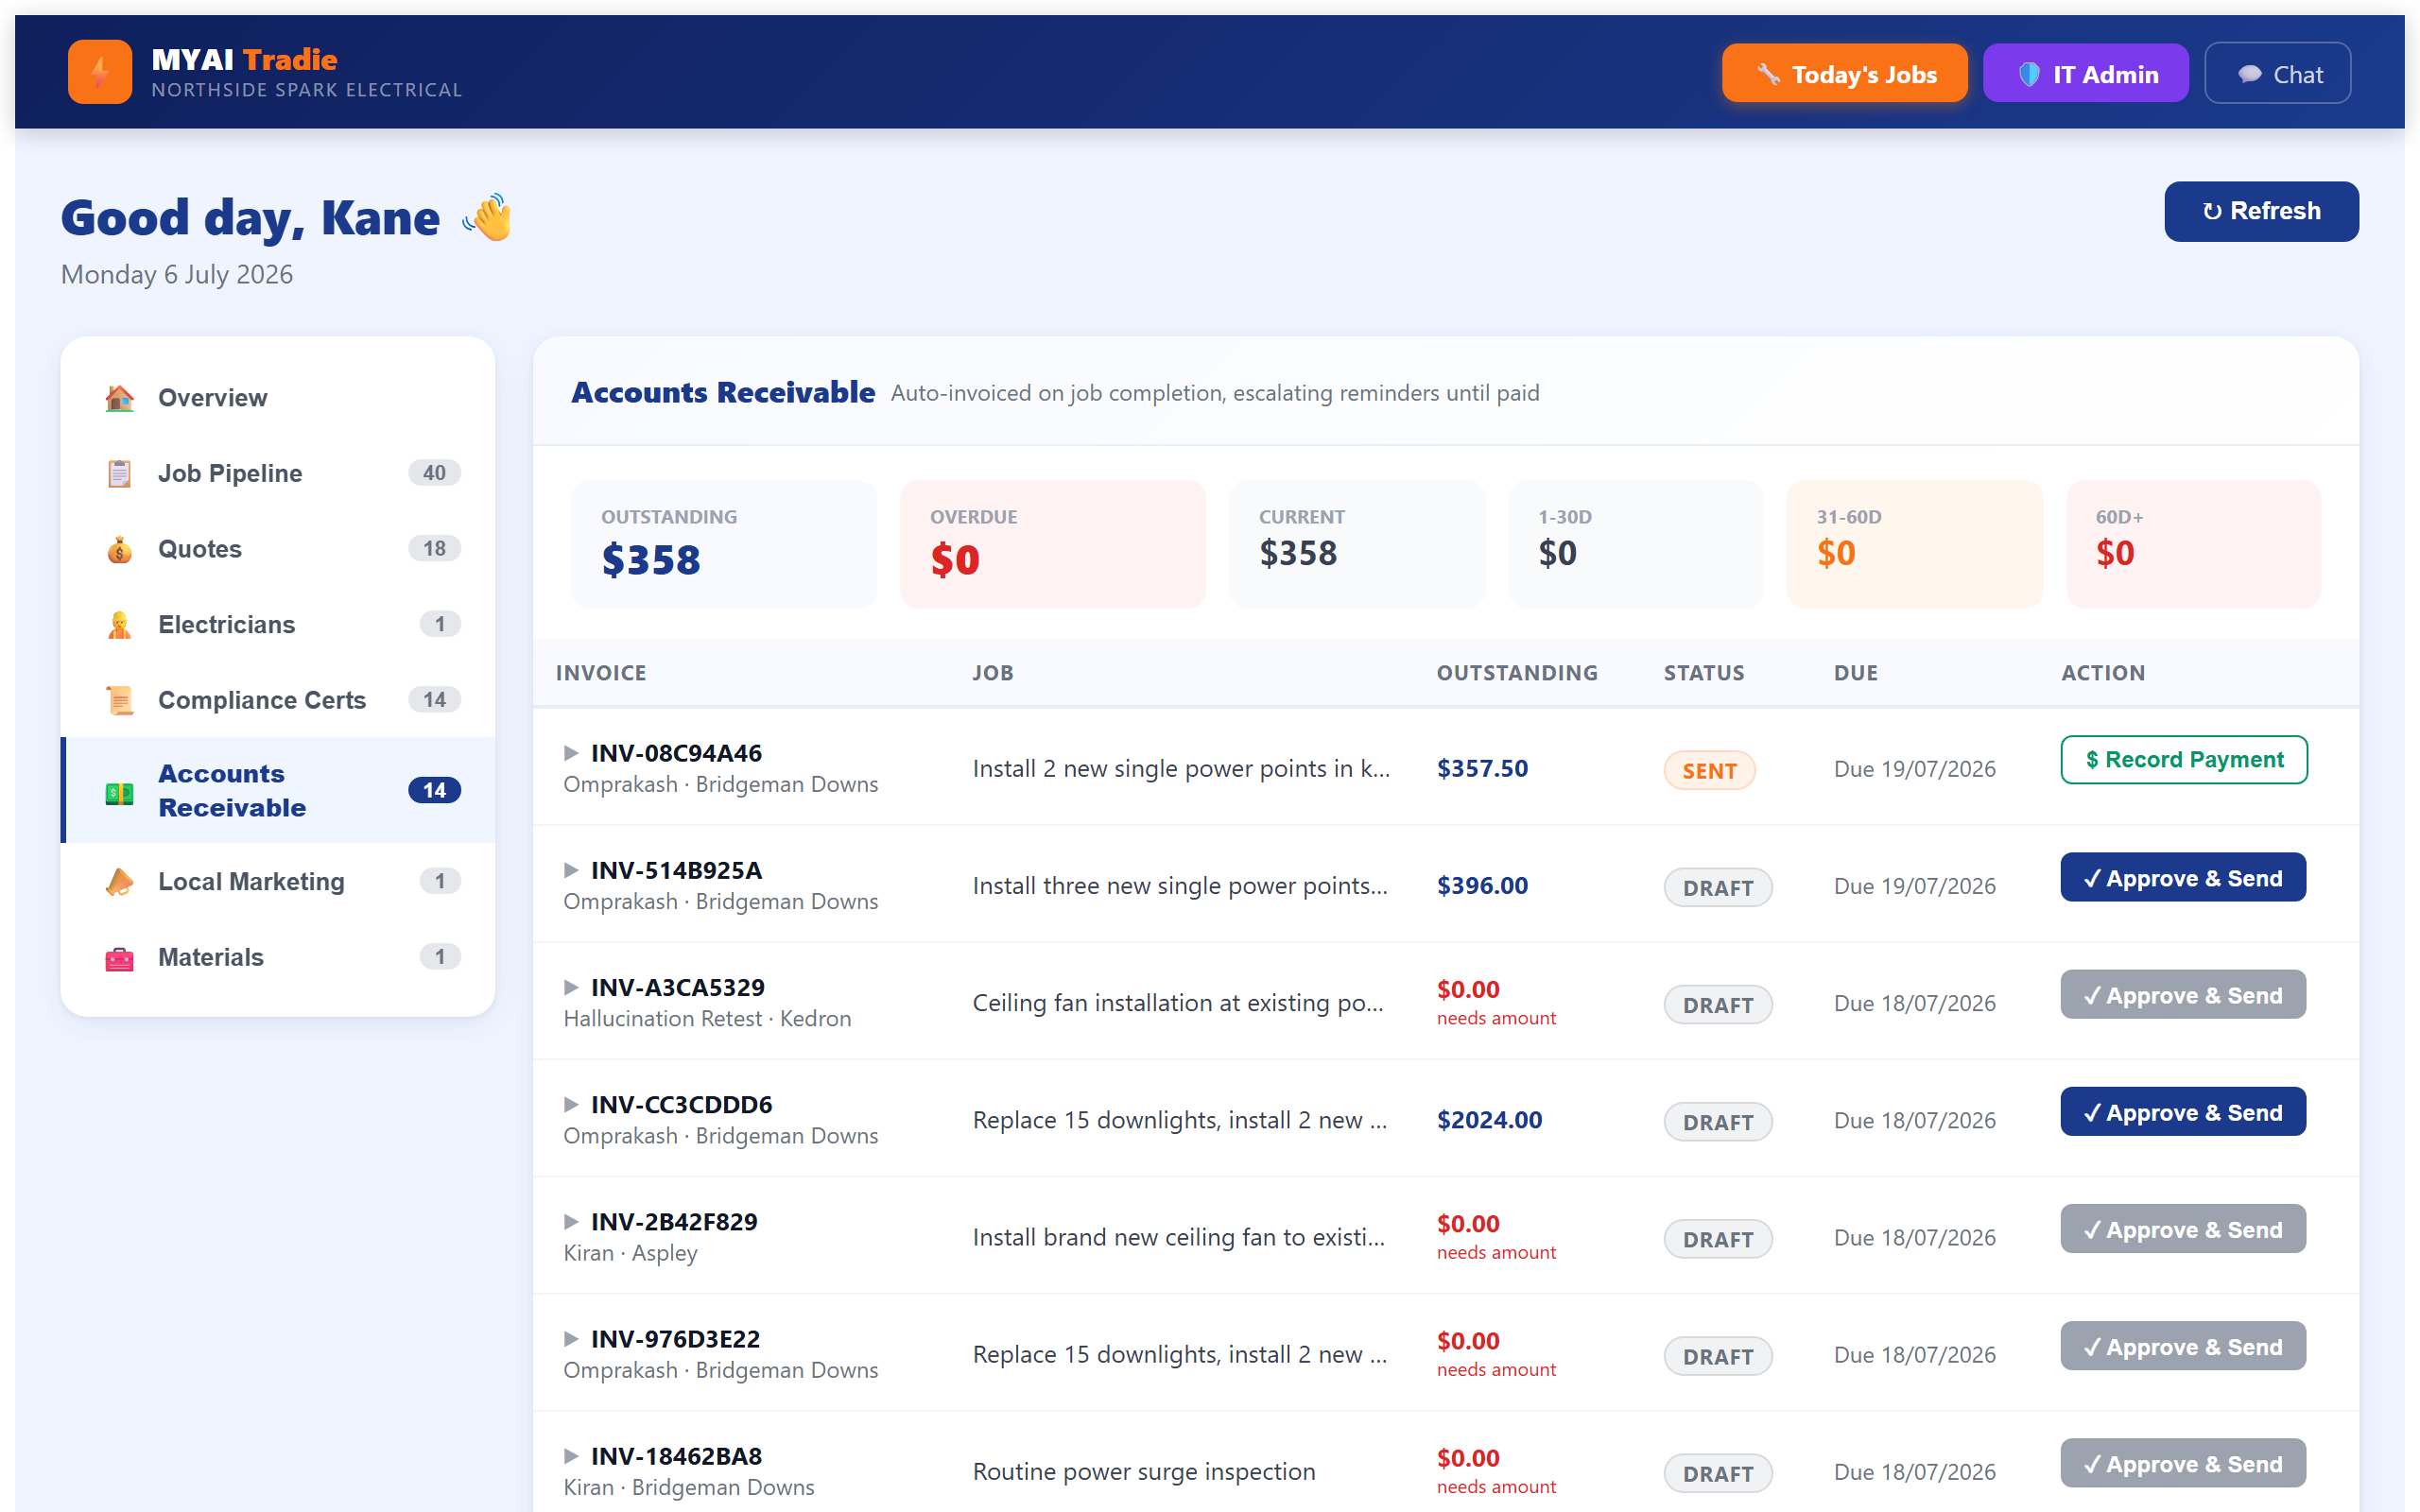The image size is (2420, 1512).
Task: Open Electricians in sidebar
Action: [x=278, y=624]
